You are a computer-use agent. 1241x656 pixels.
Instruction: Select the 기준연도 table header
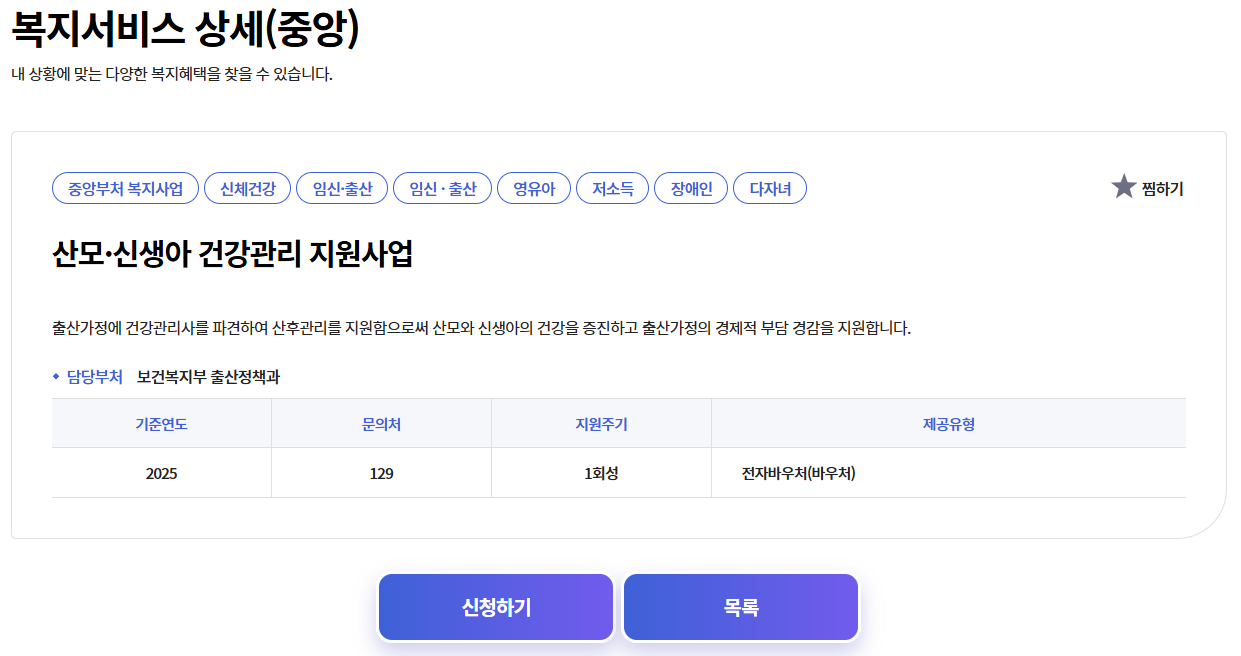161,422
